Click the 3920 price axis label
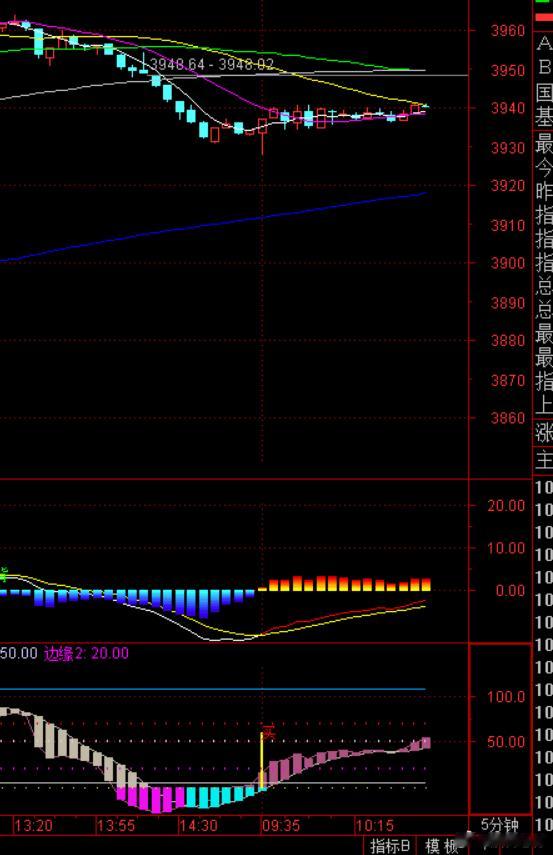Image resolution: width=553 pixels, height=855 pixels. pyautogui.click(x=507, y=185)
